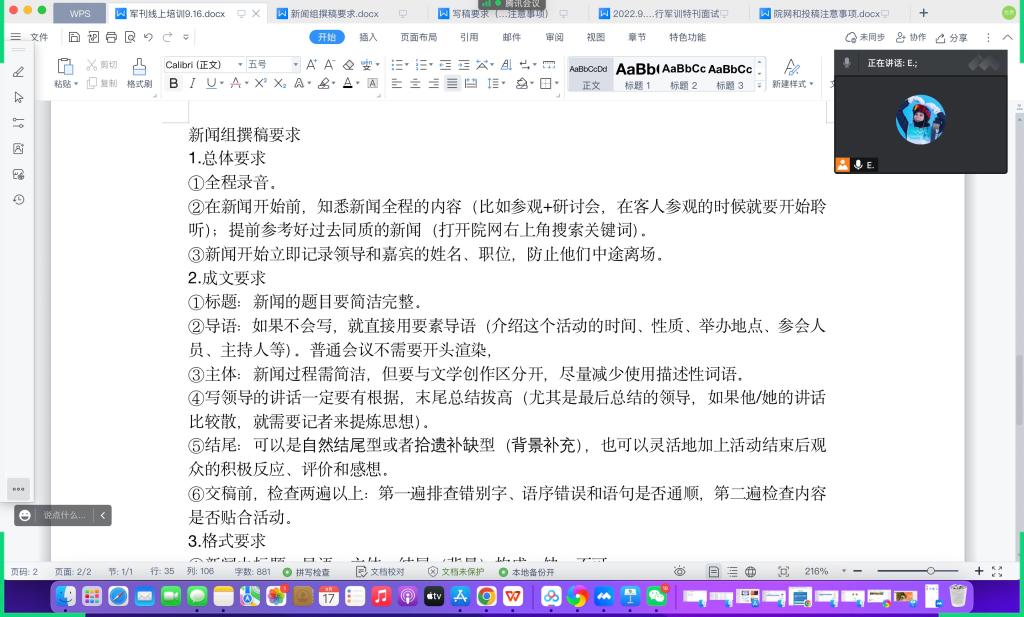Apply superscript formatting
The width and height of the screenshot is (1024, 617).
[x=261, y=84]
